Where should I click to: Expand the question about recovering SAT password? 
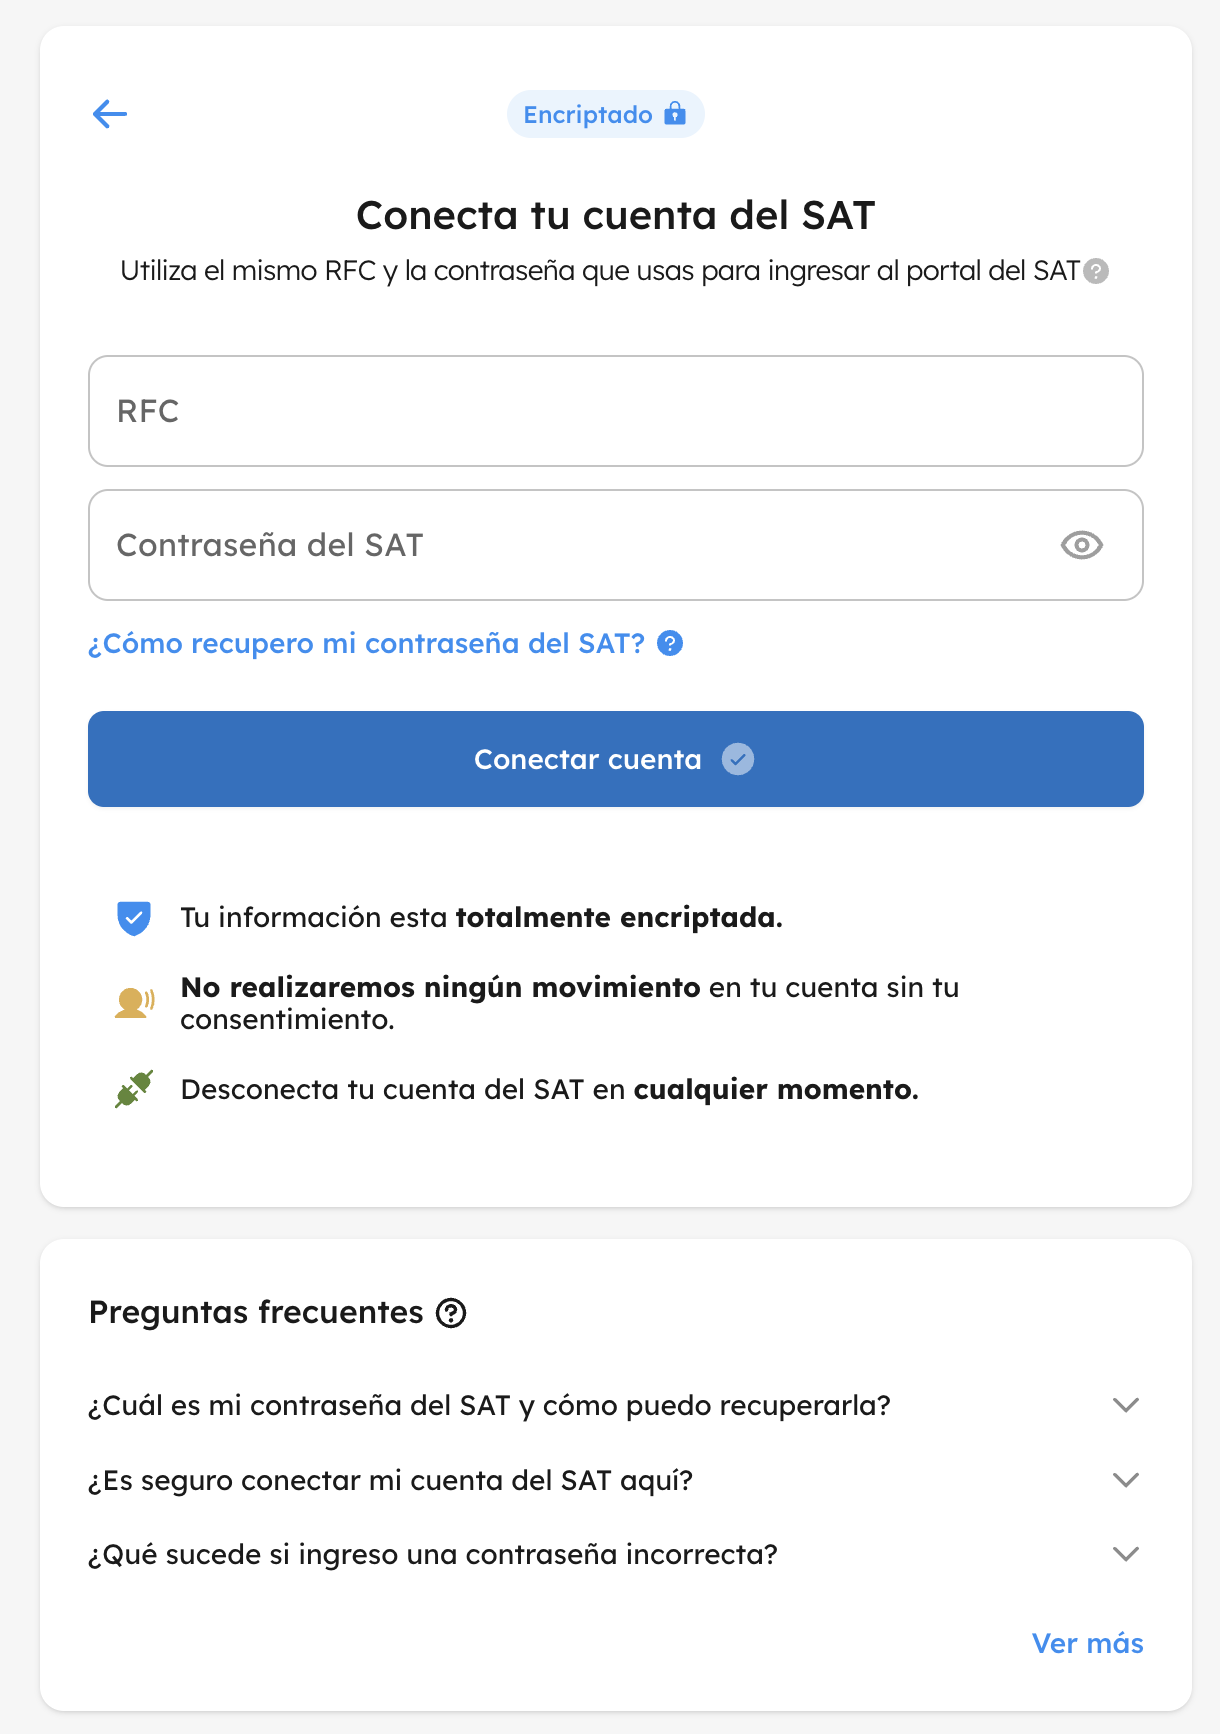pos(1126,1405)
